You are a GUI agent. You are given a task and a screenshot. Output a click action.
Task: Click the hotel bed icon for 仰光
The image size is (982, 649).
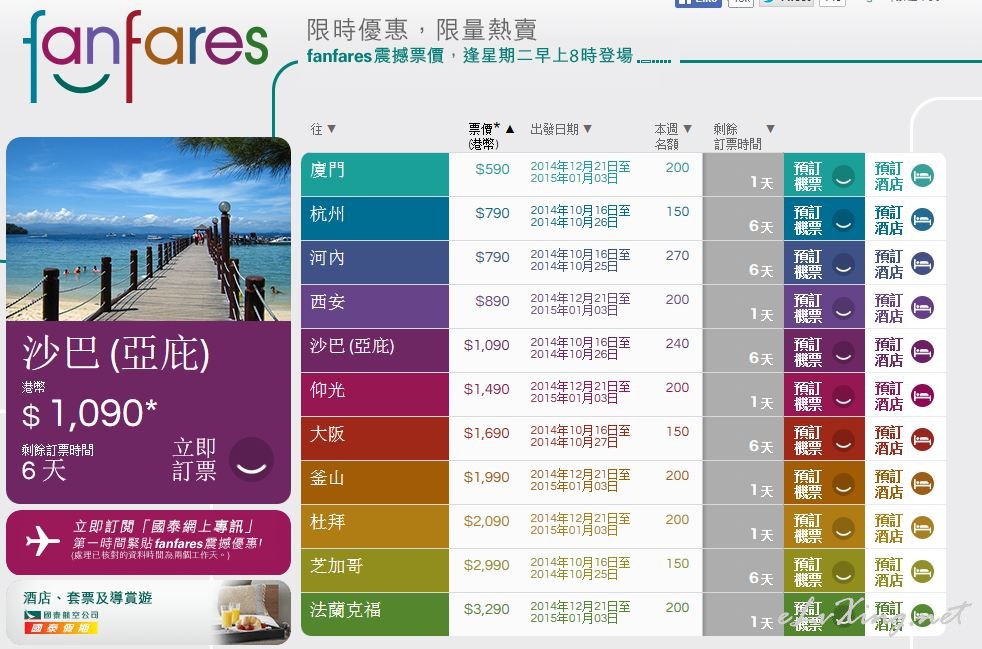click(x=922, y=396)
